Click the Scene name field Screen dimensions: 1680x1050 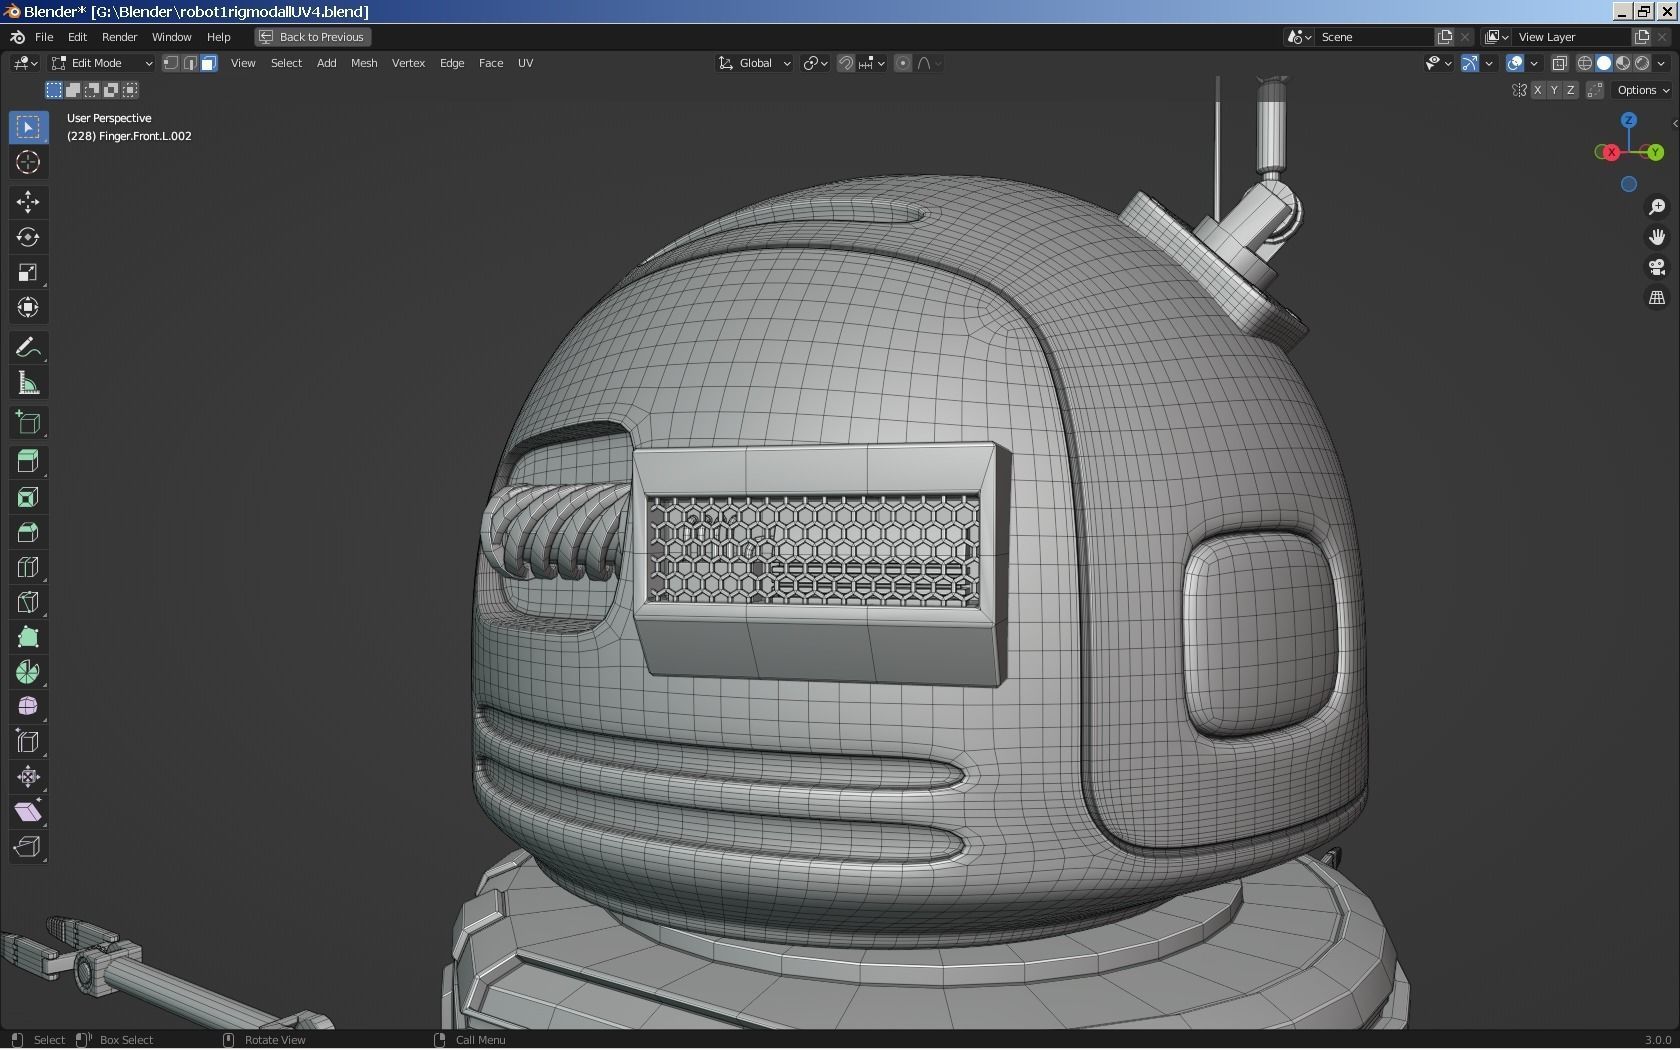(1374, 37)
